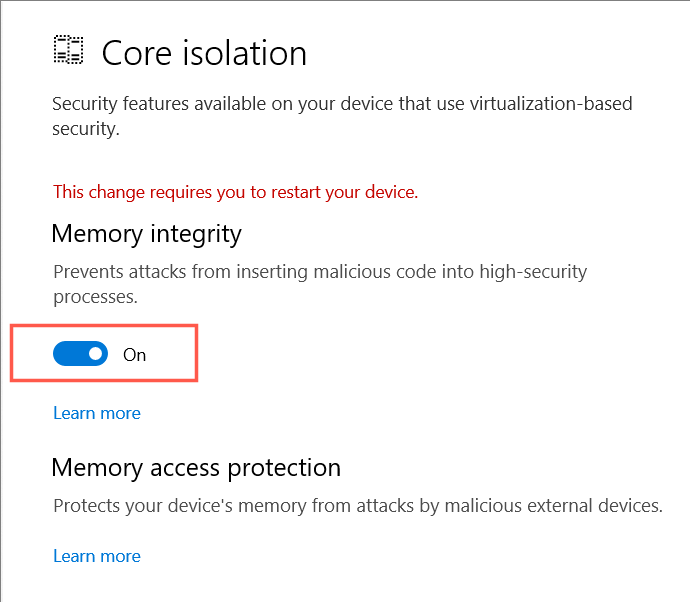Image resolution: width=690 pixels, height=602 pixels.
Task: Click the white knob of the Memory integrity switch
Action: tap(95, 353)
